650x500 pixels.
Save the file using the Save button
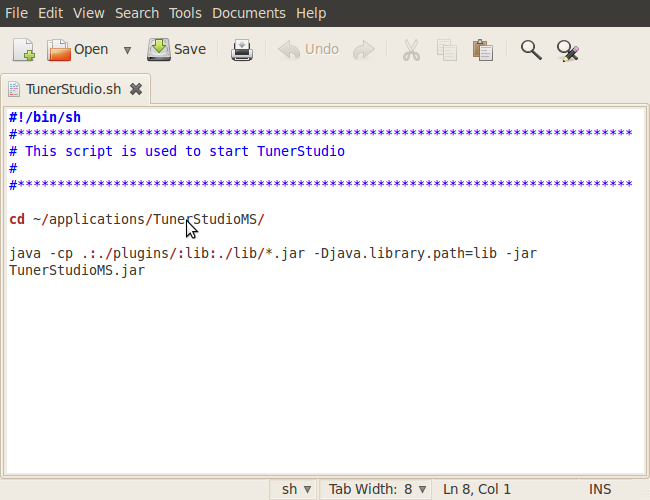pos(177,49)
